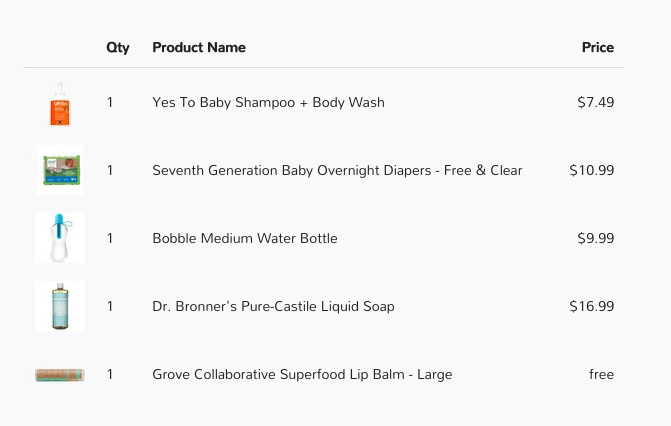Open the Grove lip balm tube thumbnail
The height and width of the screenshot is (426, 671).
pyautogui.click(x=60, y=375)
